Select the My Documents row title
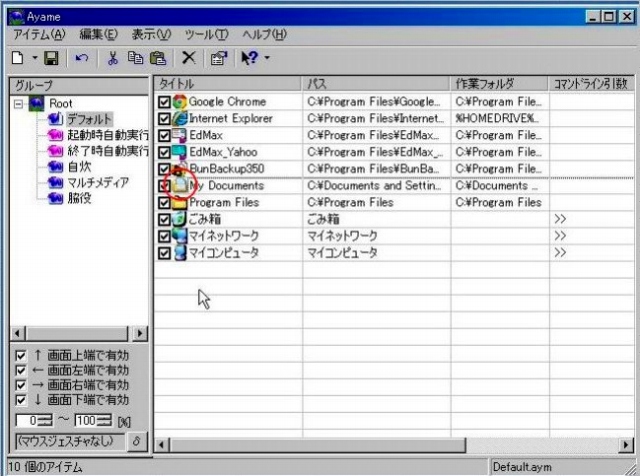 227,186
